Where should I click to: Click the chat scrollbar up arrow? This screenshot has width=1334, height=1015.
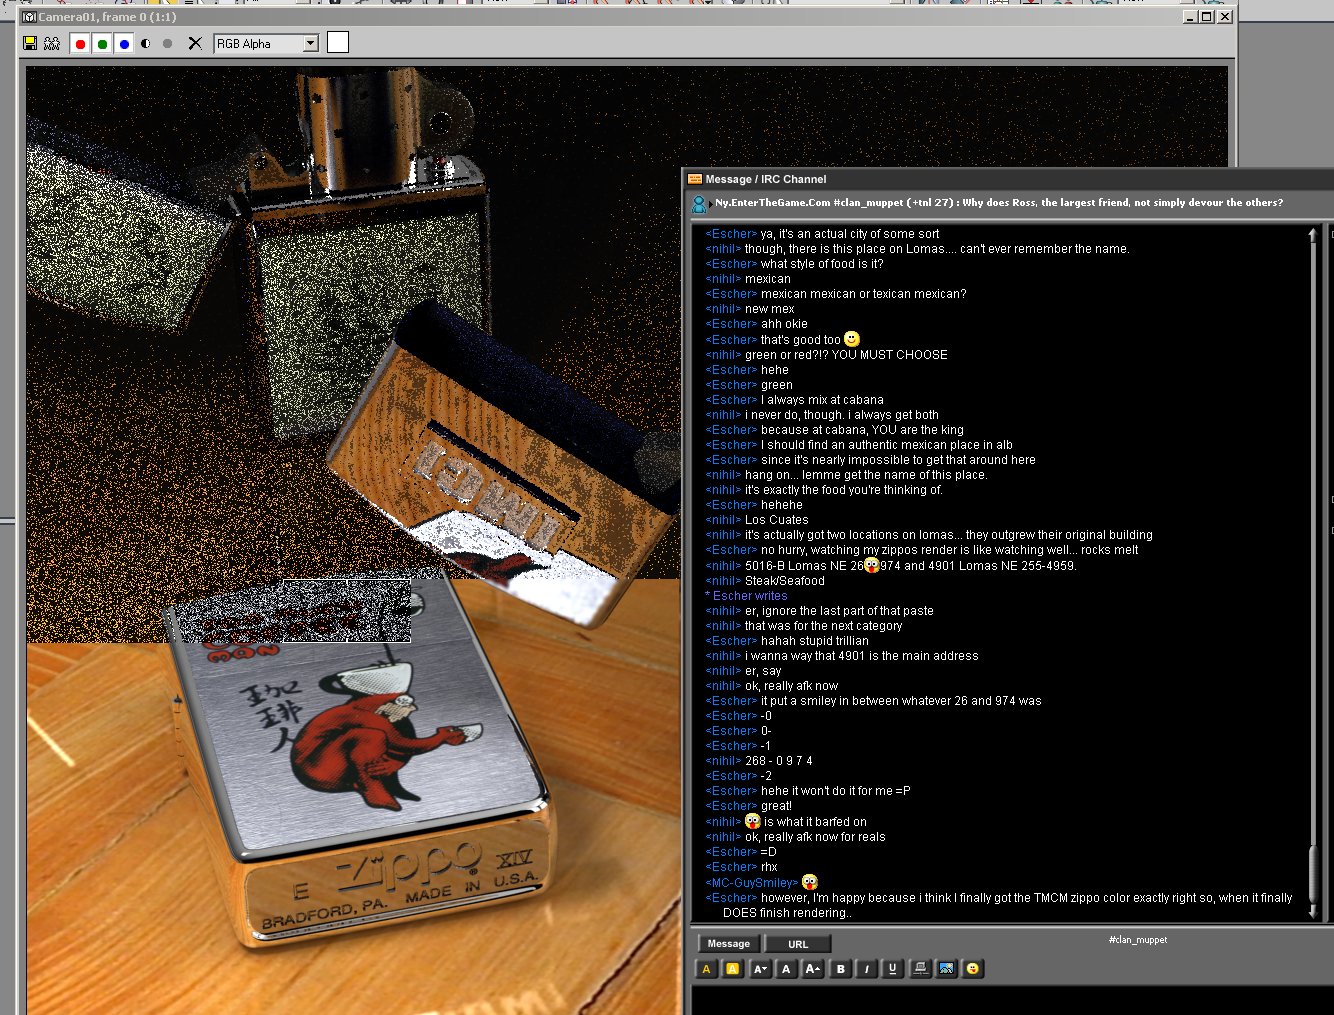pos(1313,234)
